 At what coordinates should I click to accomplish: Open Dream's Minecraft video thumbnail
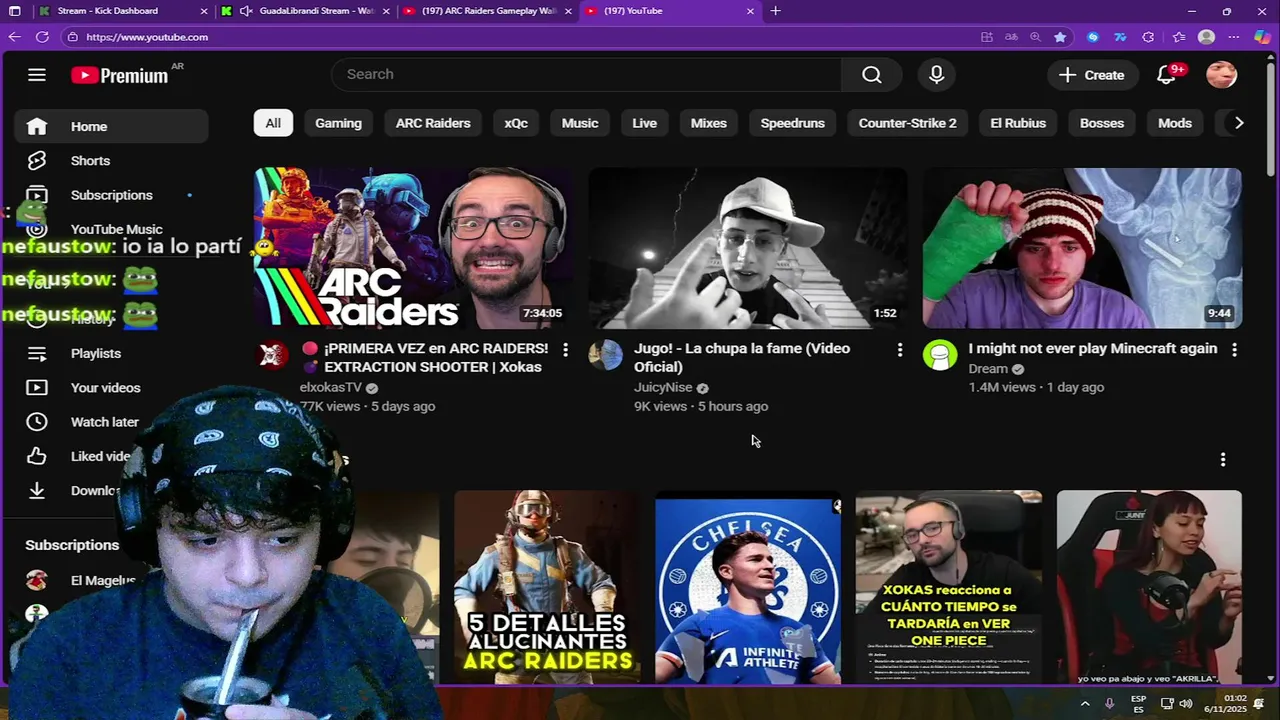point(1082,248)
